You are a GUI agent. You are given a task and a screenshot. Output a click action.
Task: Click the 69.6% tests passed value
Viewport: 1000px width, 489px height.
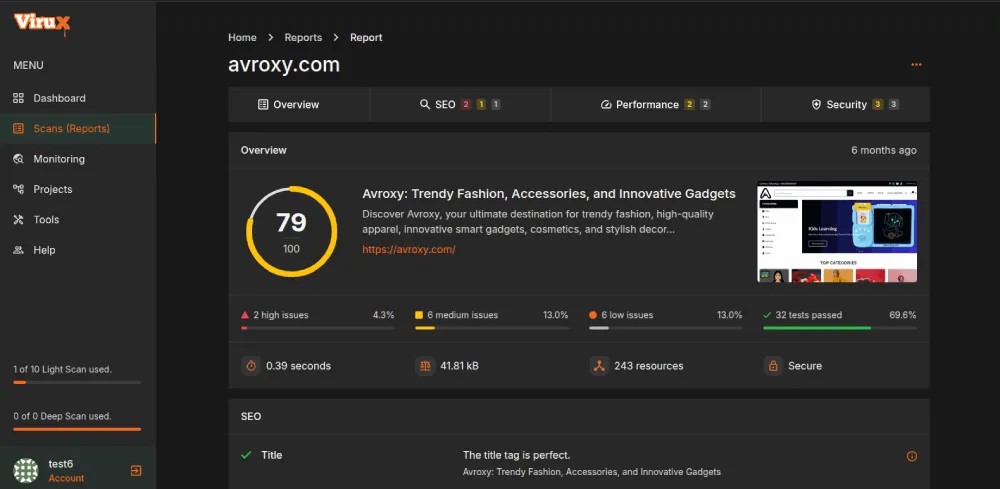903,315
